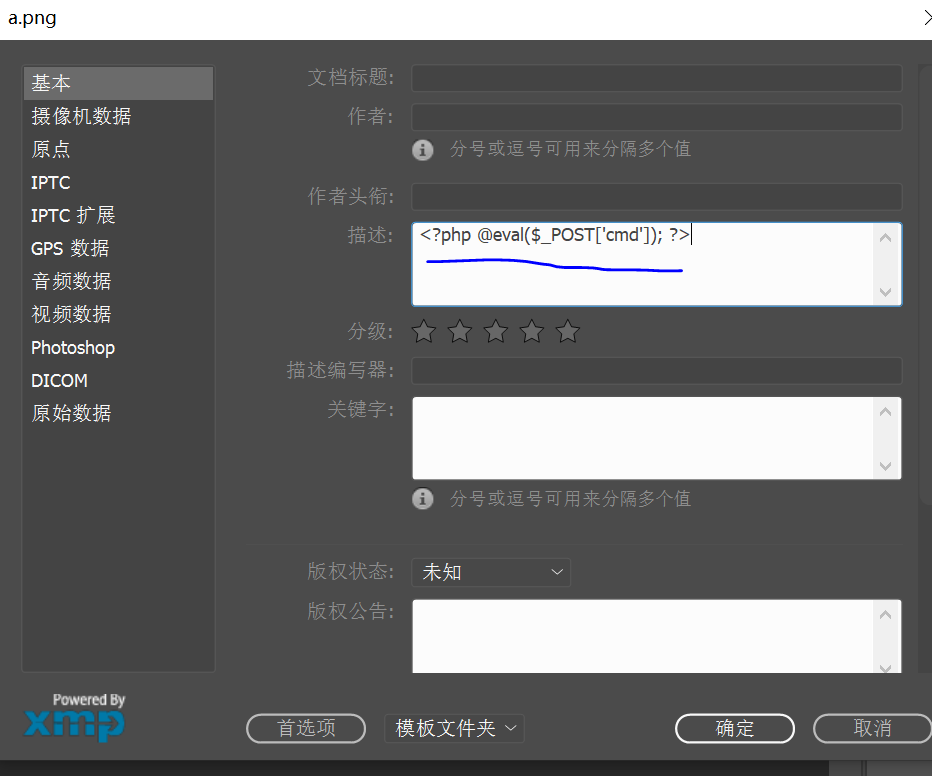Open the 版权状态 dropdown showing 未知

coord(491,572)
